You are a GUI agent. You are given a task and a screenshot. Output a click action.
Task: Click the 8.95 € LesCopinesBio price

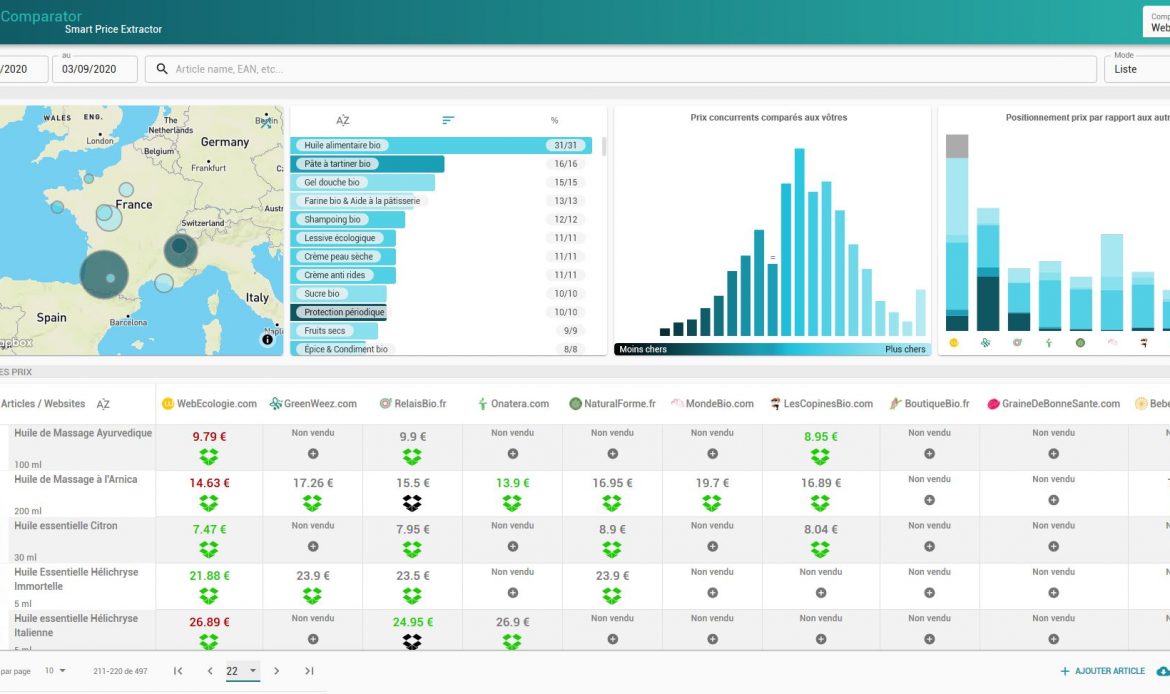click(x=820, y=437)
